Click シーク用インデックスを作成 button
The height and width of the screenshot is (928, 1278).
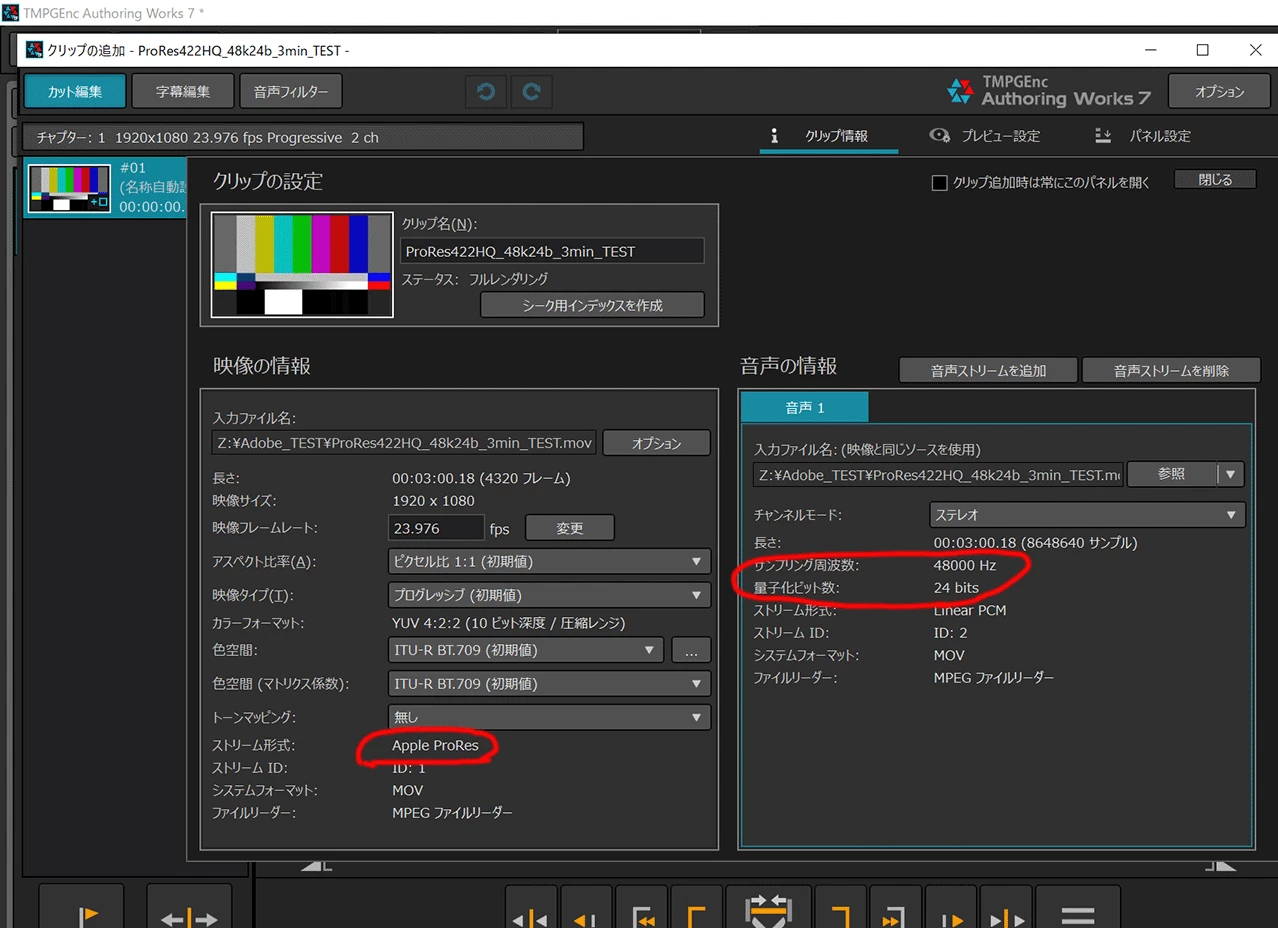tap(592, 305)
